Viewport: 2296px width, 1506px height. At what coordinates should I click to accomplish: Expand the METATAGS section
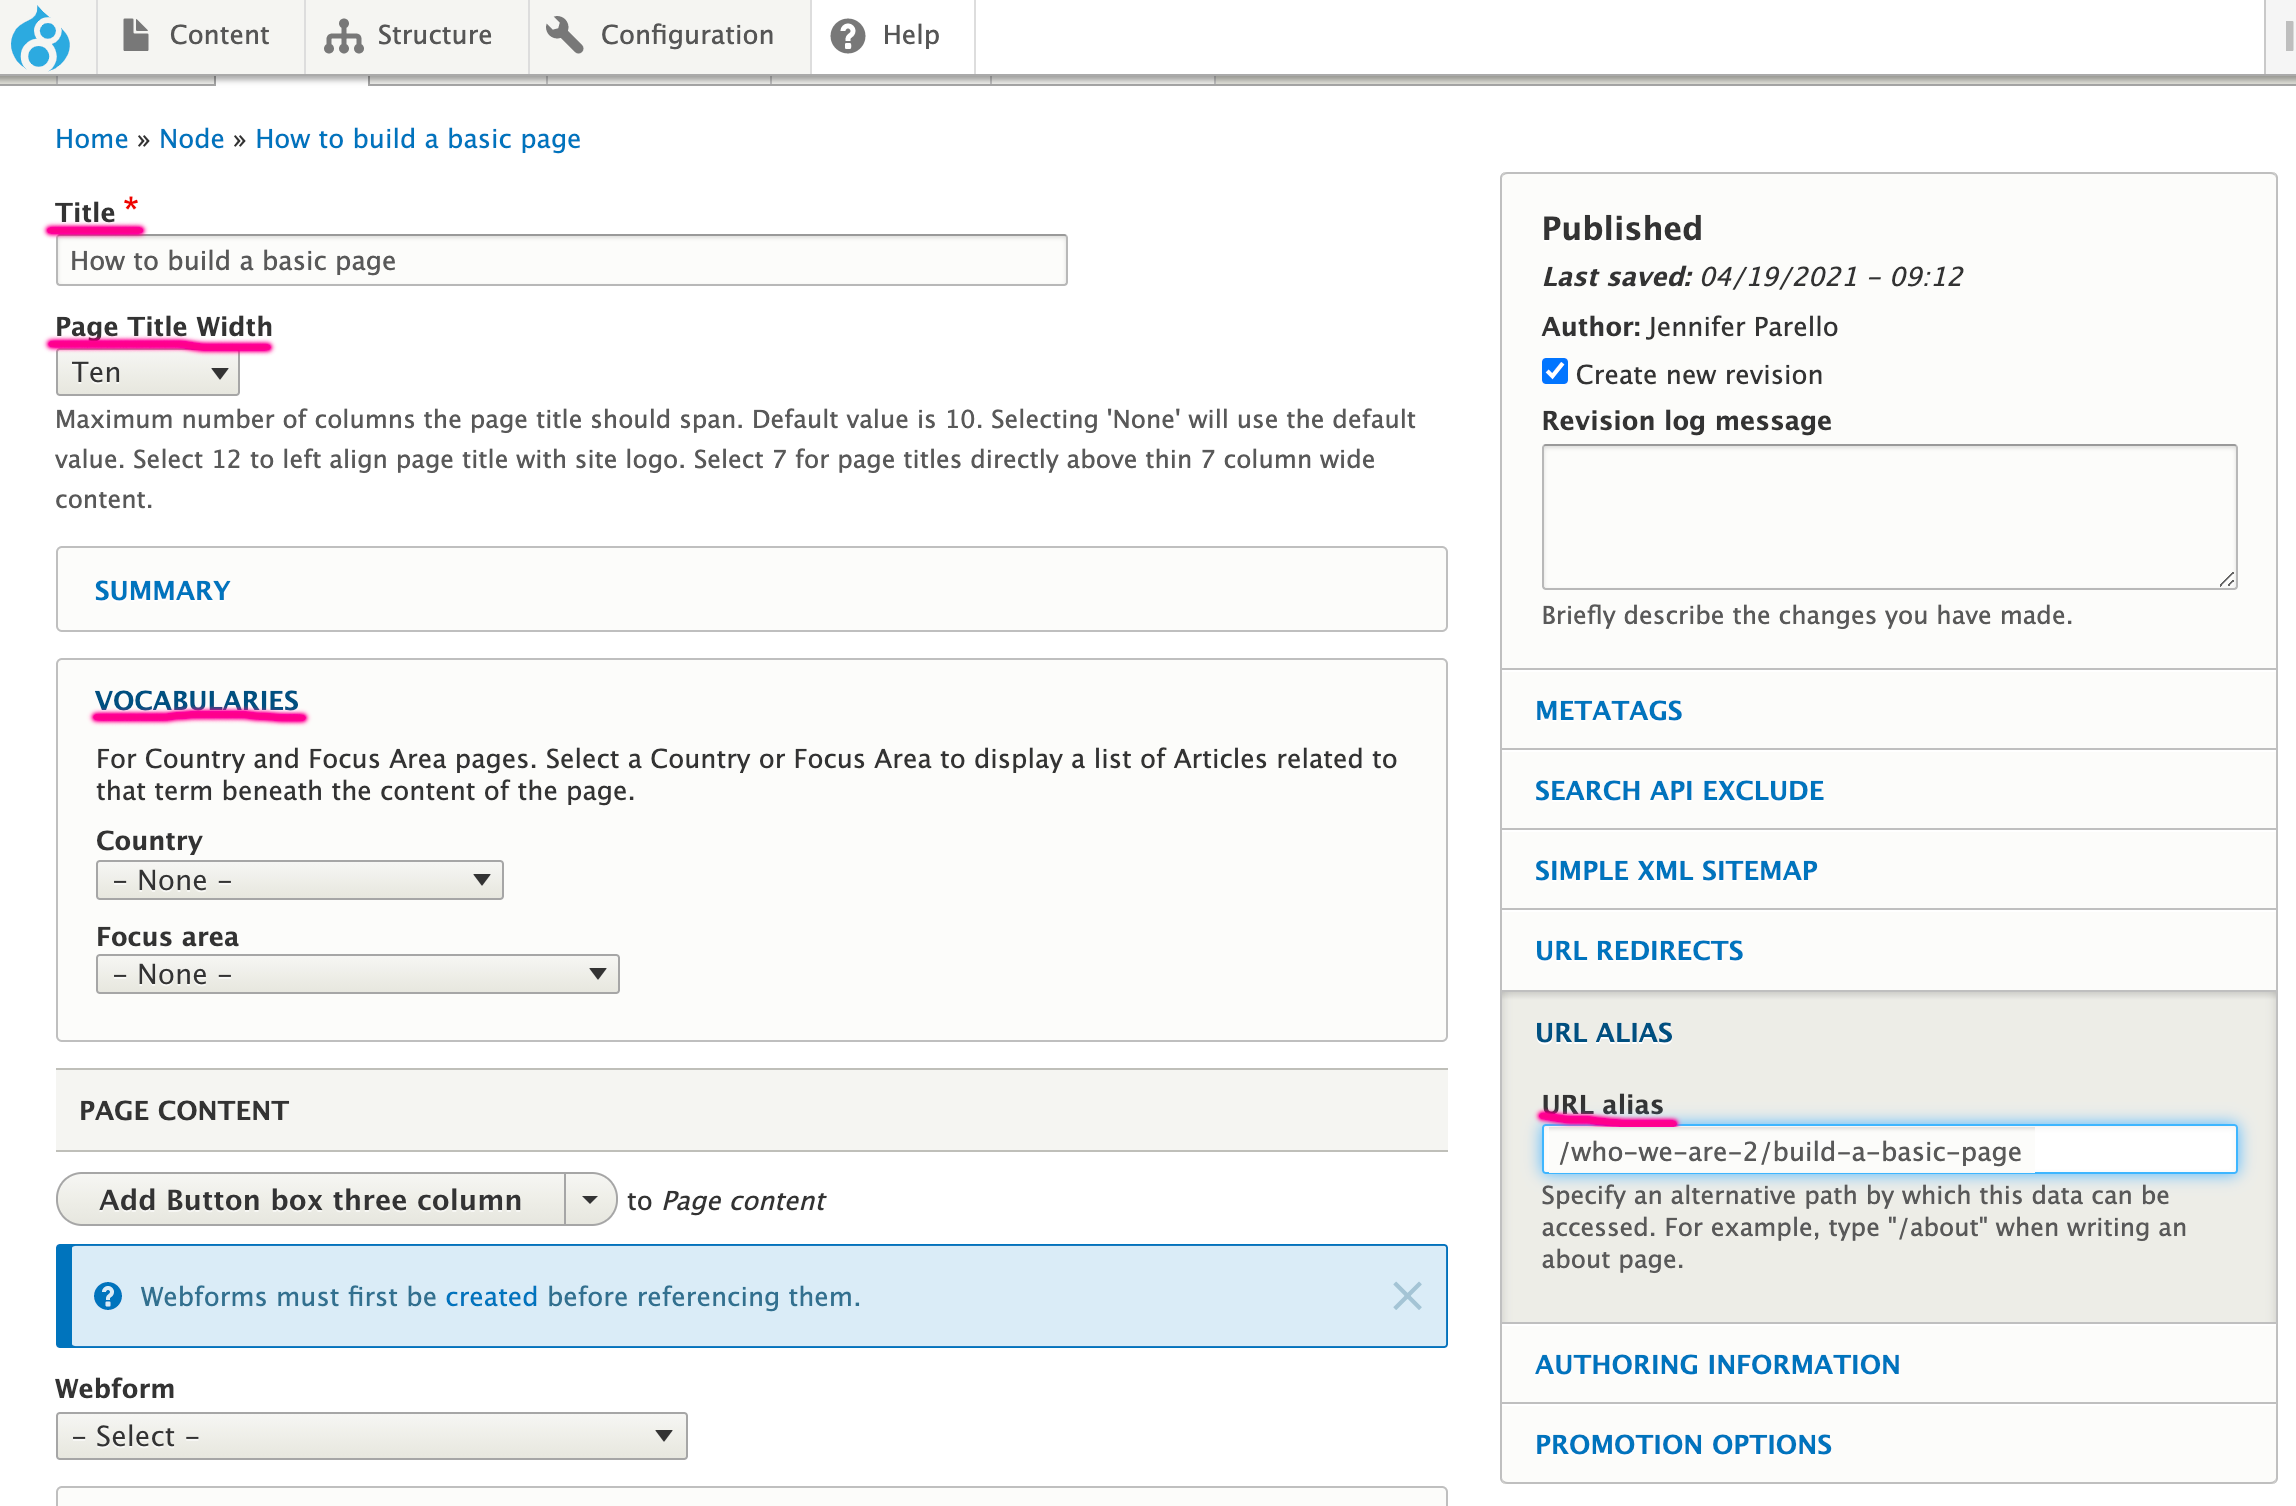[1609, 710]
